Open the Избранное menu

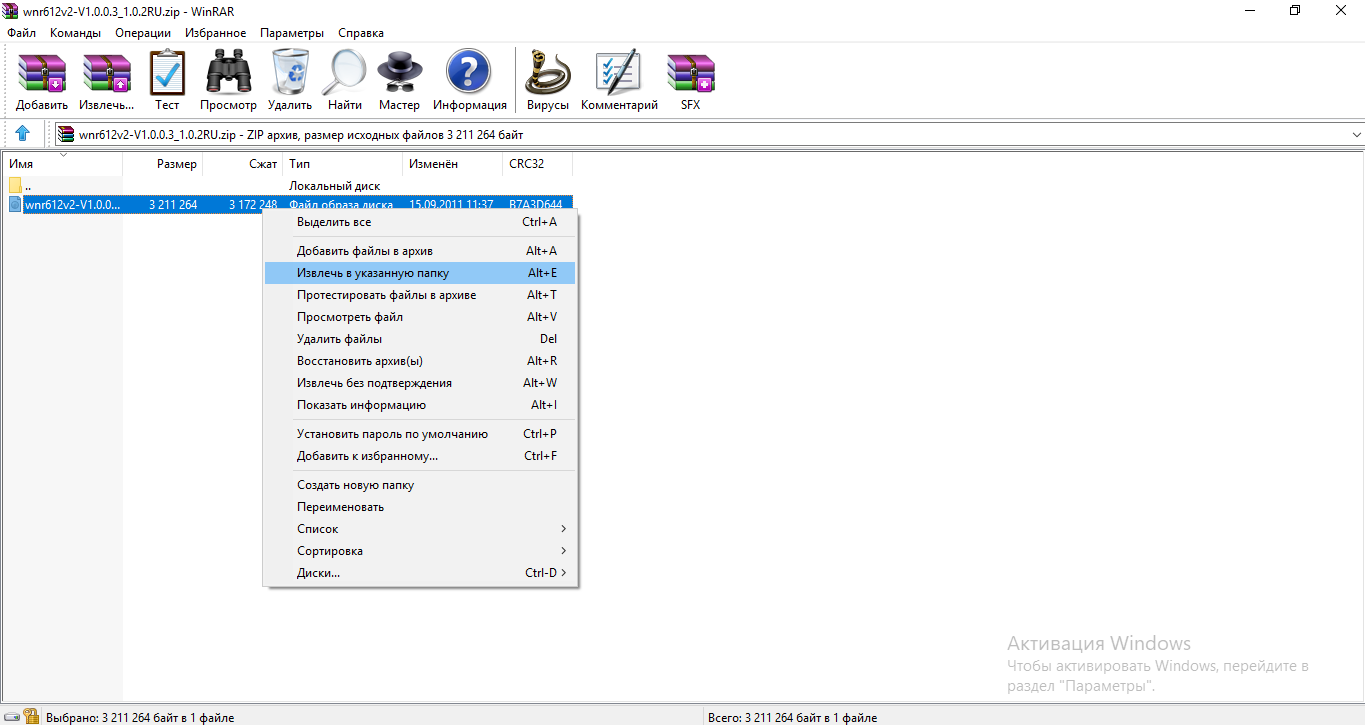pyautogui.click(x=216, y=33)
